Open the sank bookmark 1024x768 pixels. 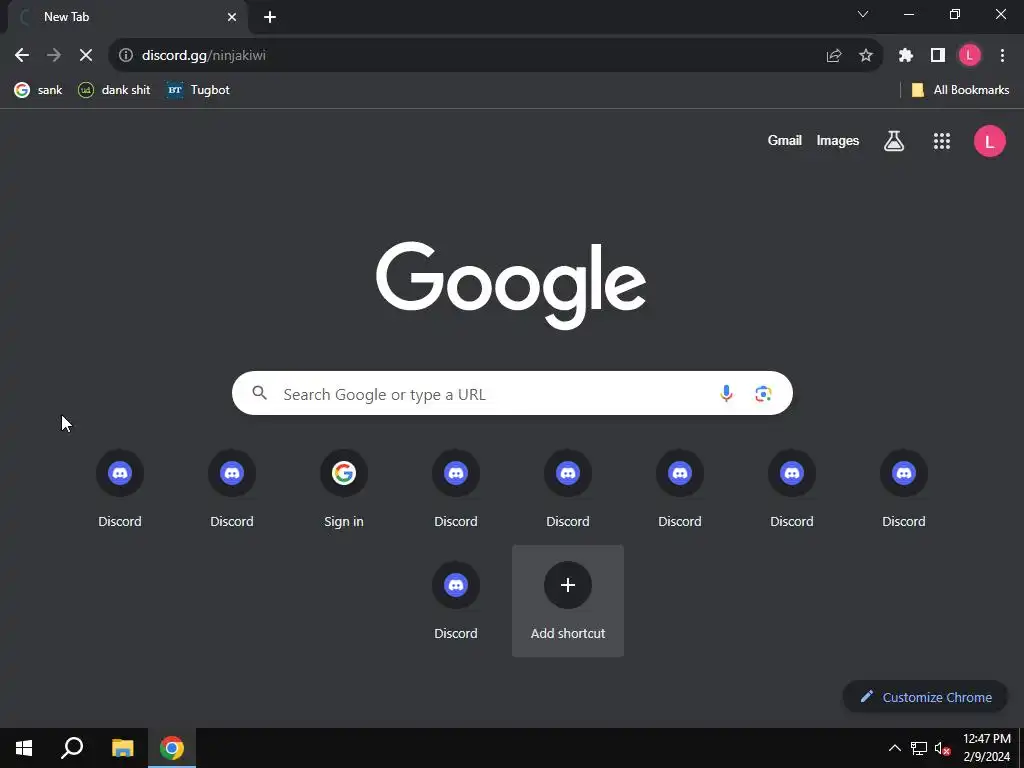click(39, 90)
